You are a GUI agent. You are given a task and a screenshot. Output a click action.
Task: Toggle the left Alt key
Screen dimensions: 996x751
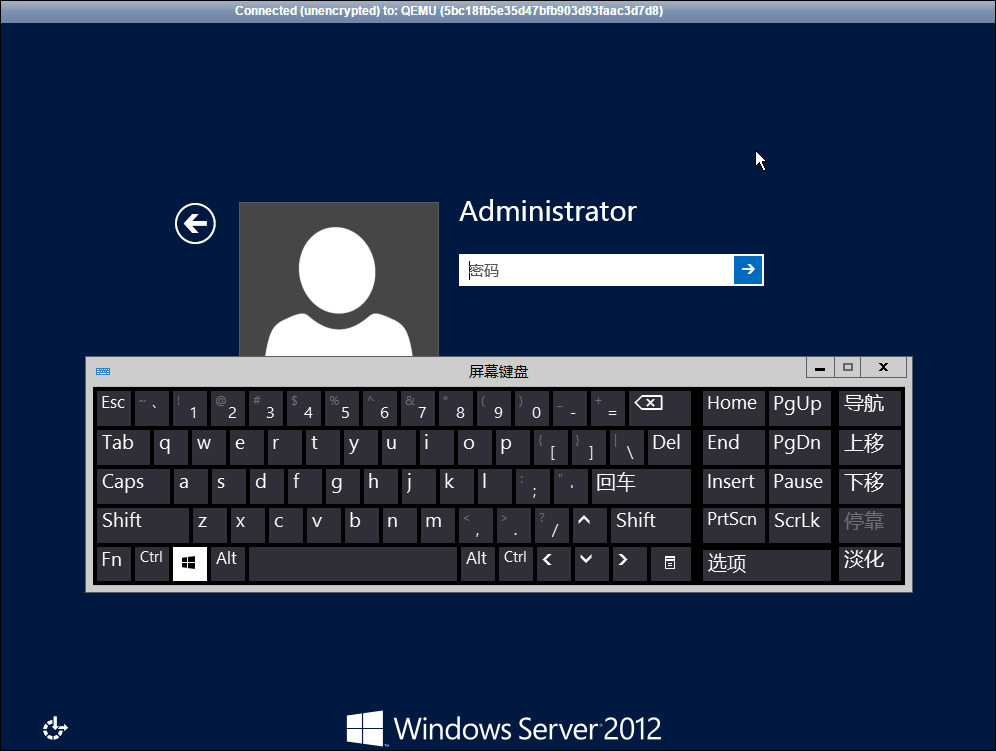click(228, 564)
